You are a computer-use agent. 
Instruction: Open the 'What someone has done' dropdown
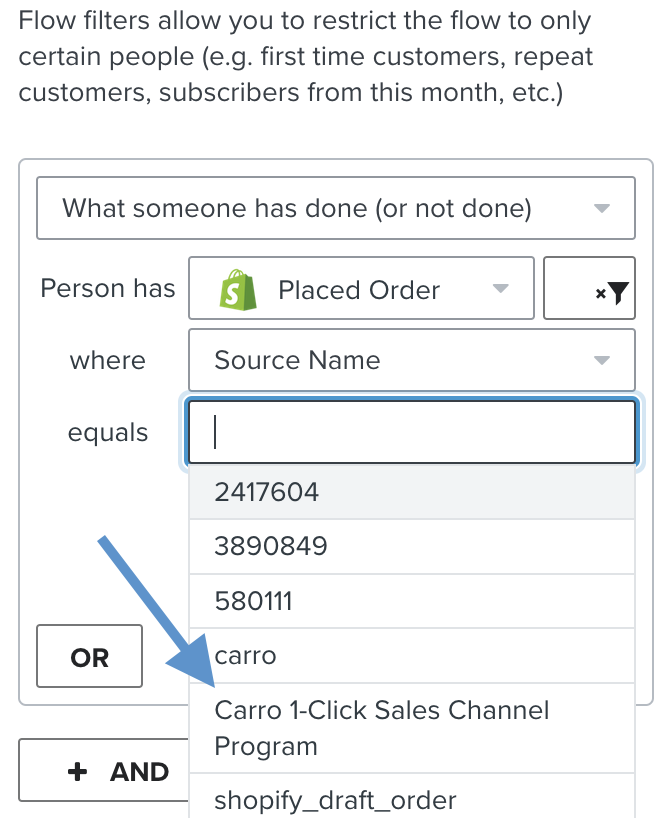pyautogui.click(x=335, y=208)
